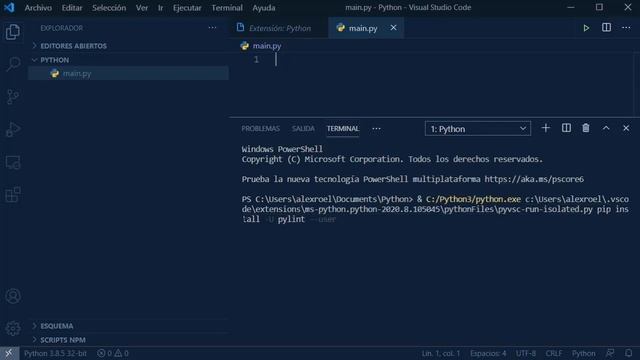Expand the Scripts NPM section
Image resolution: width=640 pixels, height=360 pixels.
tap(129, 340)
